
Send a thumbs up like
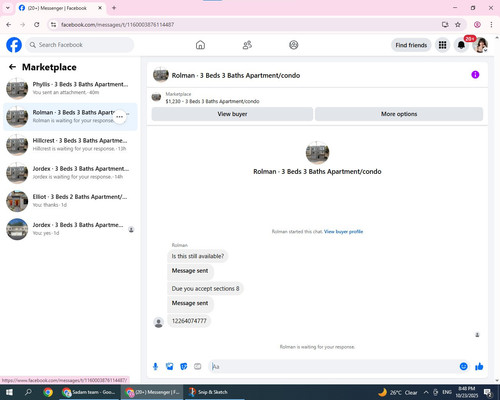click(x=479, y=367)
